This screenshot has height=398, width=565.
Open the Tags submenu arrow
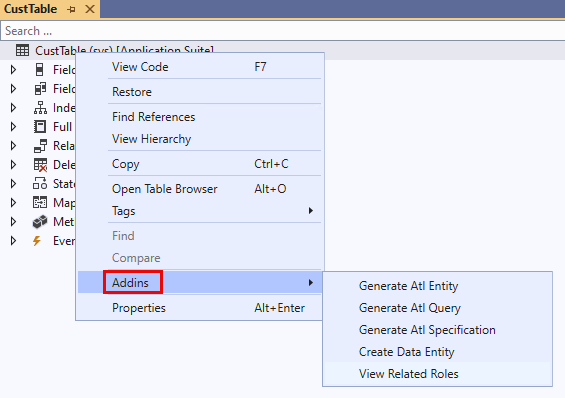pos(311,211)
